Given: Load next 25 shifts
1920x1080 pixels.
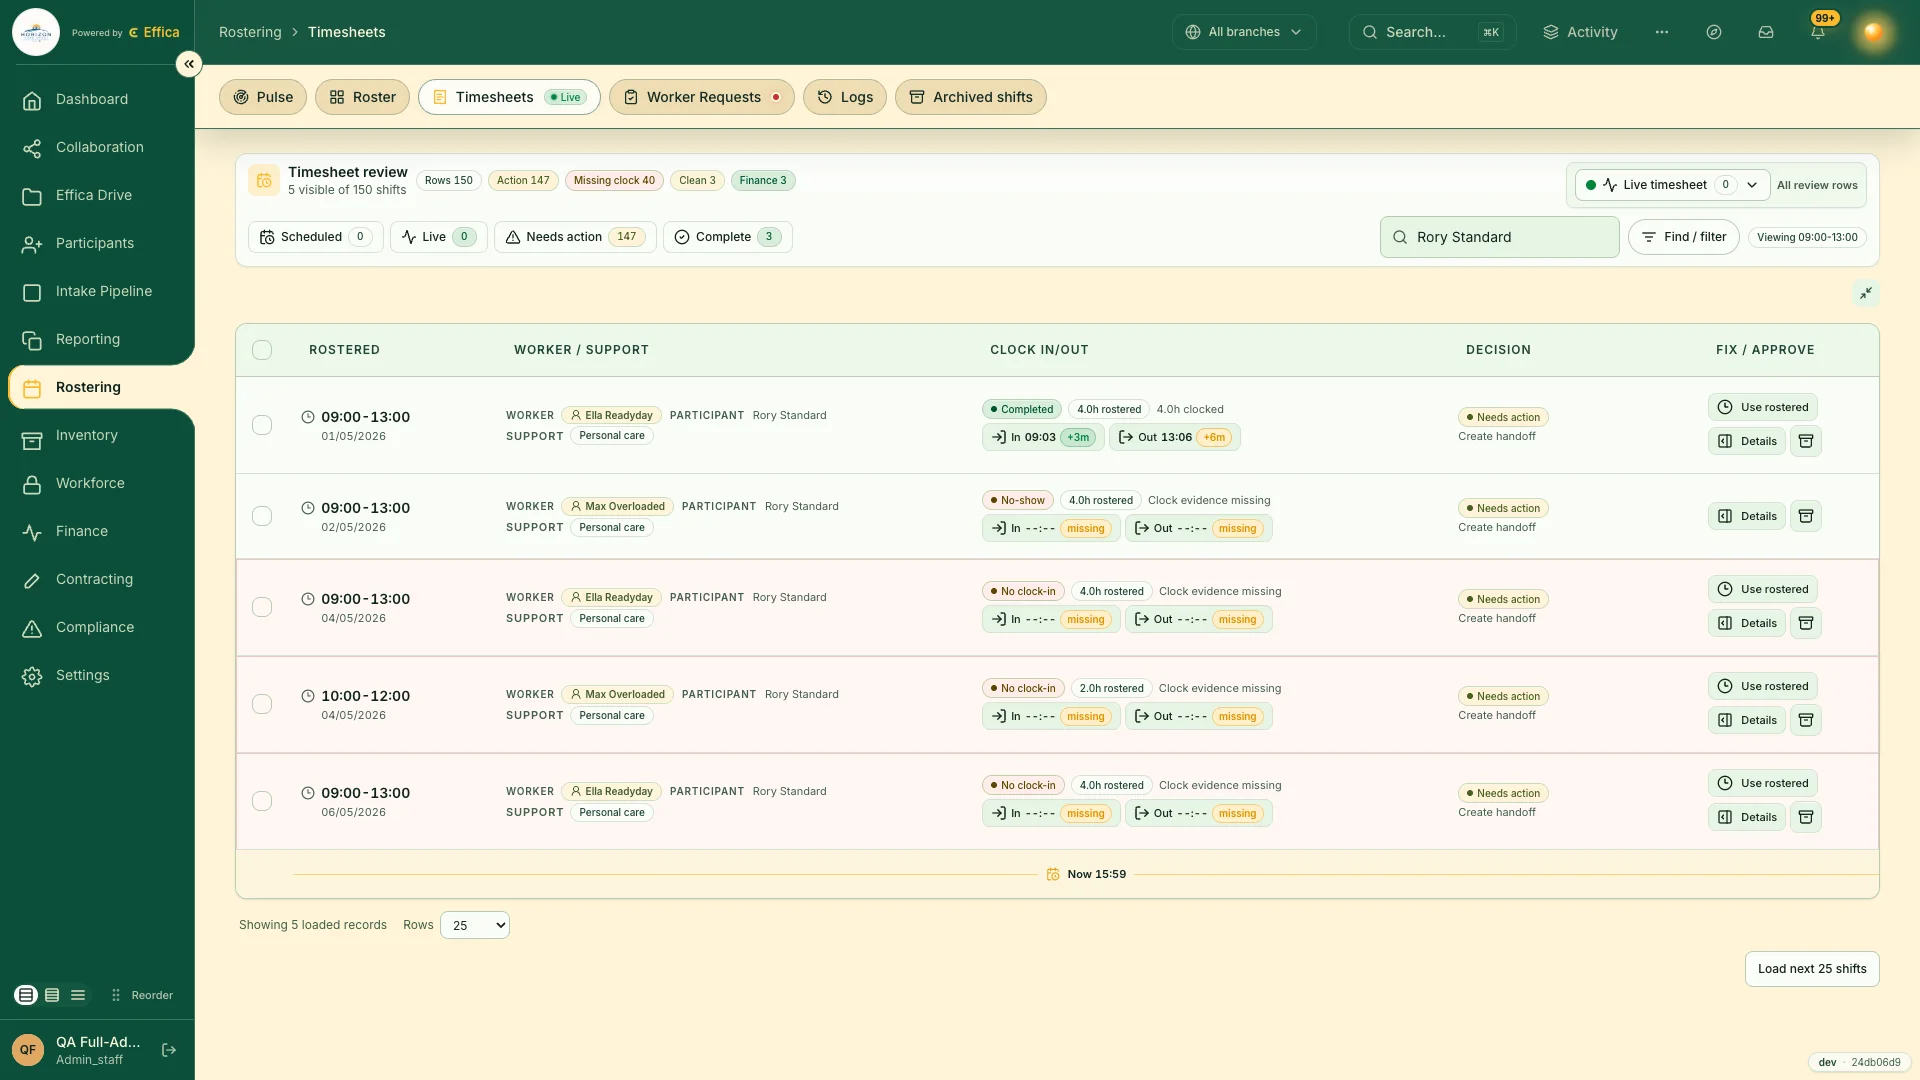Looking at the screenshot, I should pyautogui.click(x=1812, y=969).
